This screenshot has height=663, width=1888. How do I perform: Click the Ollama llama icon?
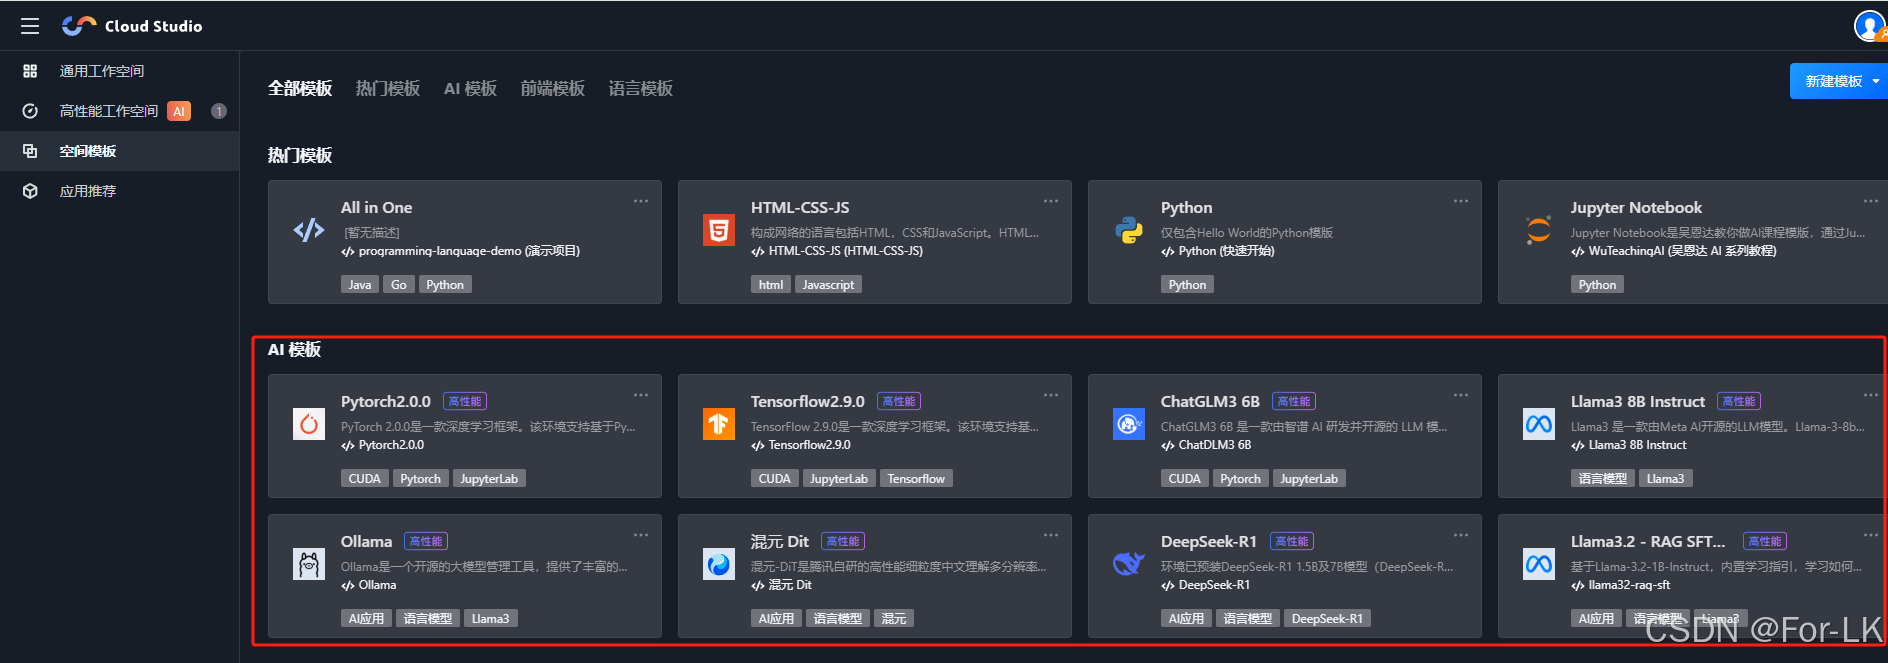[309, 564]
